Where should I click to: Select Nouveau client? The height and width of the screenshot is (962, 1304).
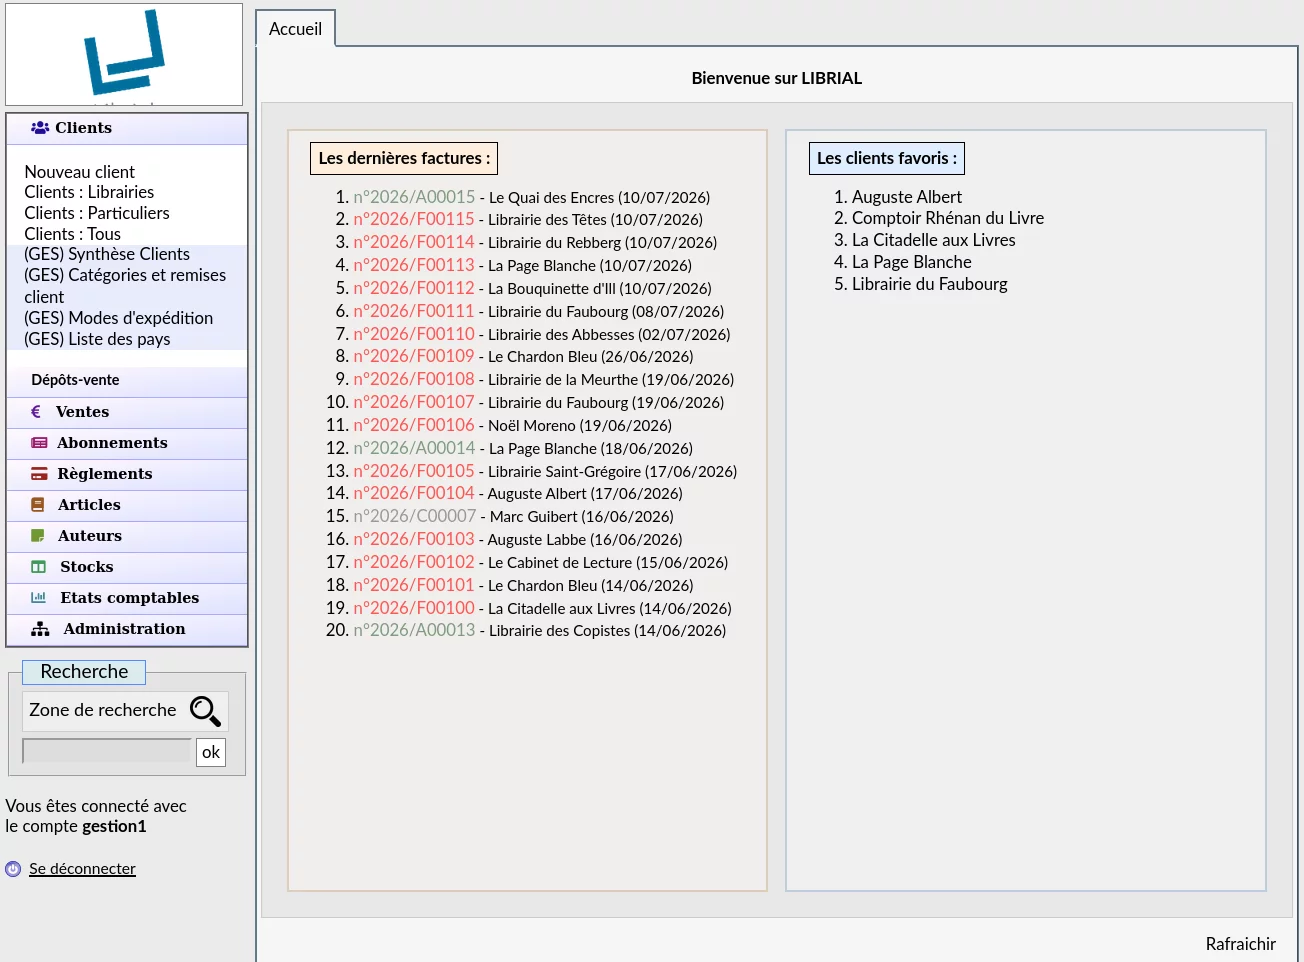[79, 172]
